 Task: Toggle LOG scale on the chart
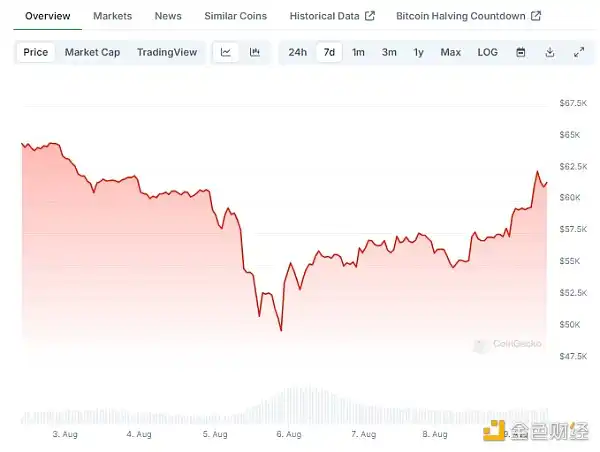[x=487, y=52]
